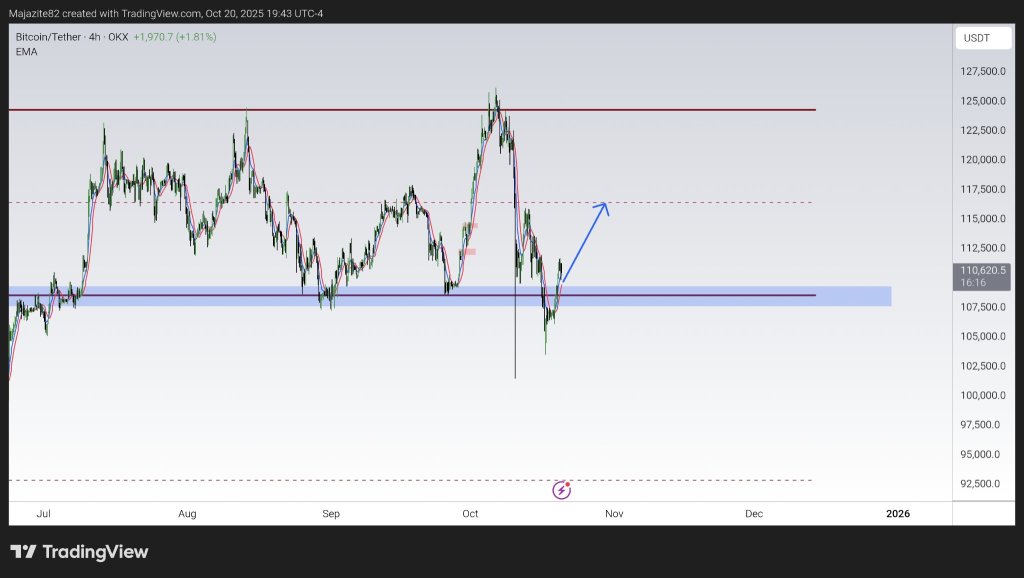Image resolution: width=1024 pixels, height=578 pixels.
Task: Click the 125,000.0 price scale label
Action: tap(983, 101)
